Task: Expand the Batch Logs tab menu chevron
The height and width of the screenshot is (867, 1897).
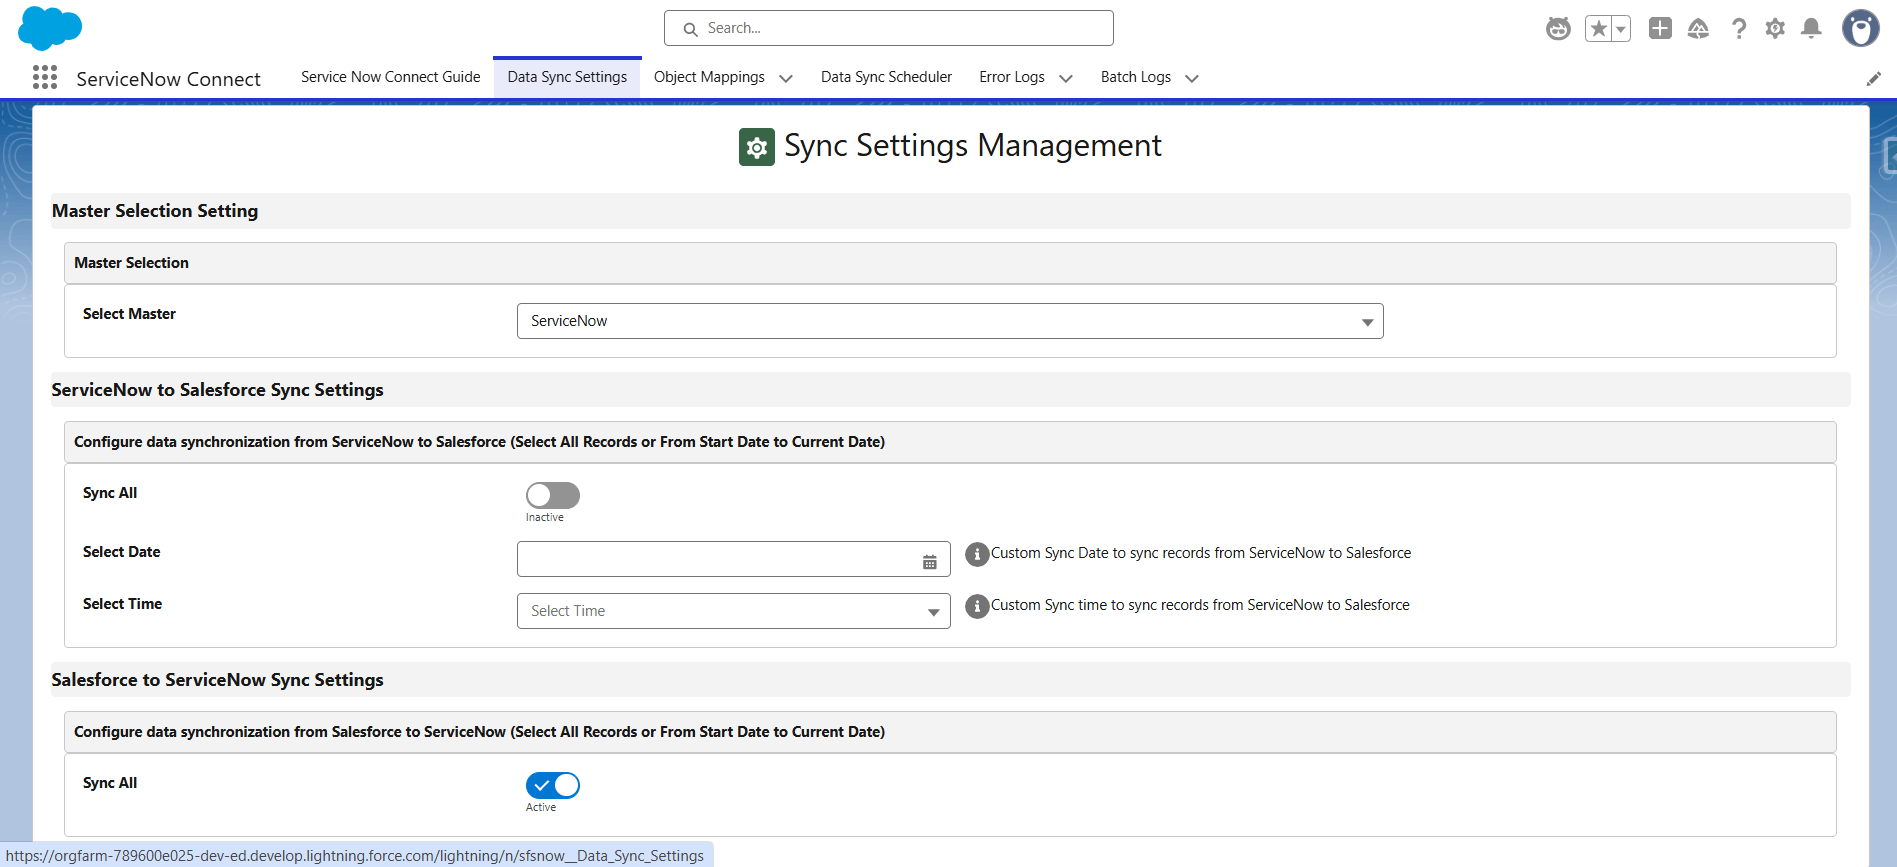Action: pyautogui.click(x=1192, y=78)
